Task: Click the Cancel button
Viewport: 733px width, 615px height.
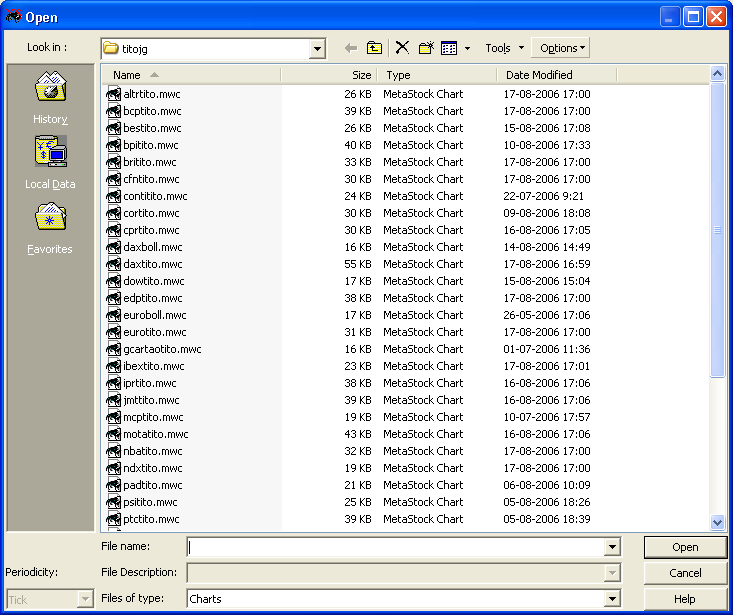Action: [685, 573]
